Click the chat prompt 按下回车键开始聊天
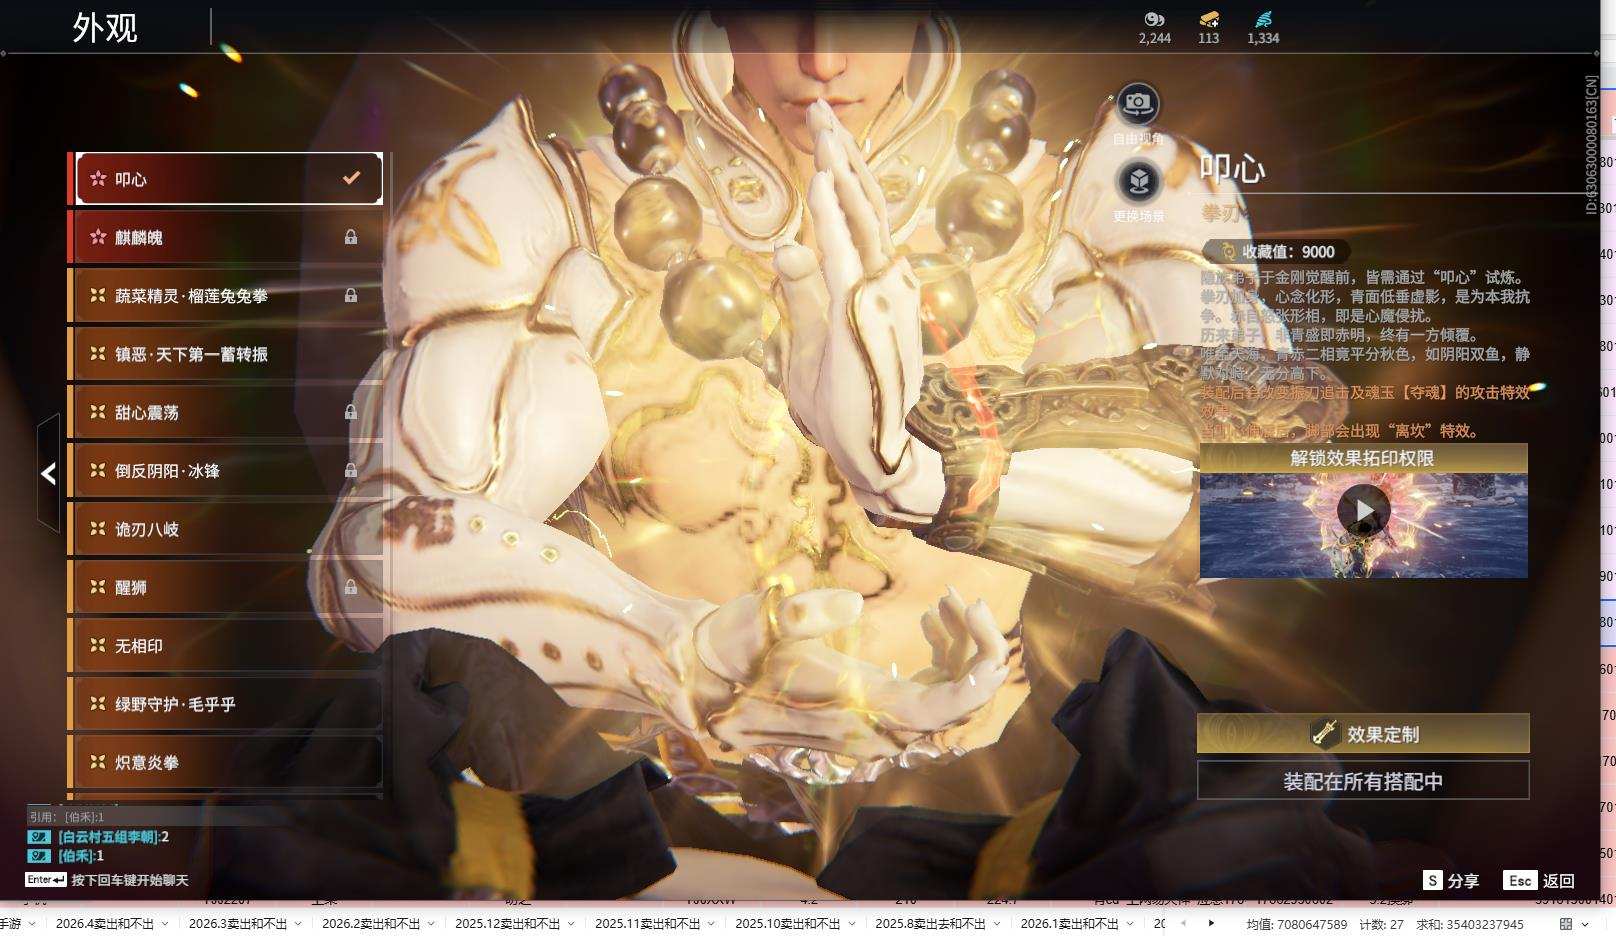This screenshot has width=1616, height=939. [x=130, y=880]
